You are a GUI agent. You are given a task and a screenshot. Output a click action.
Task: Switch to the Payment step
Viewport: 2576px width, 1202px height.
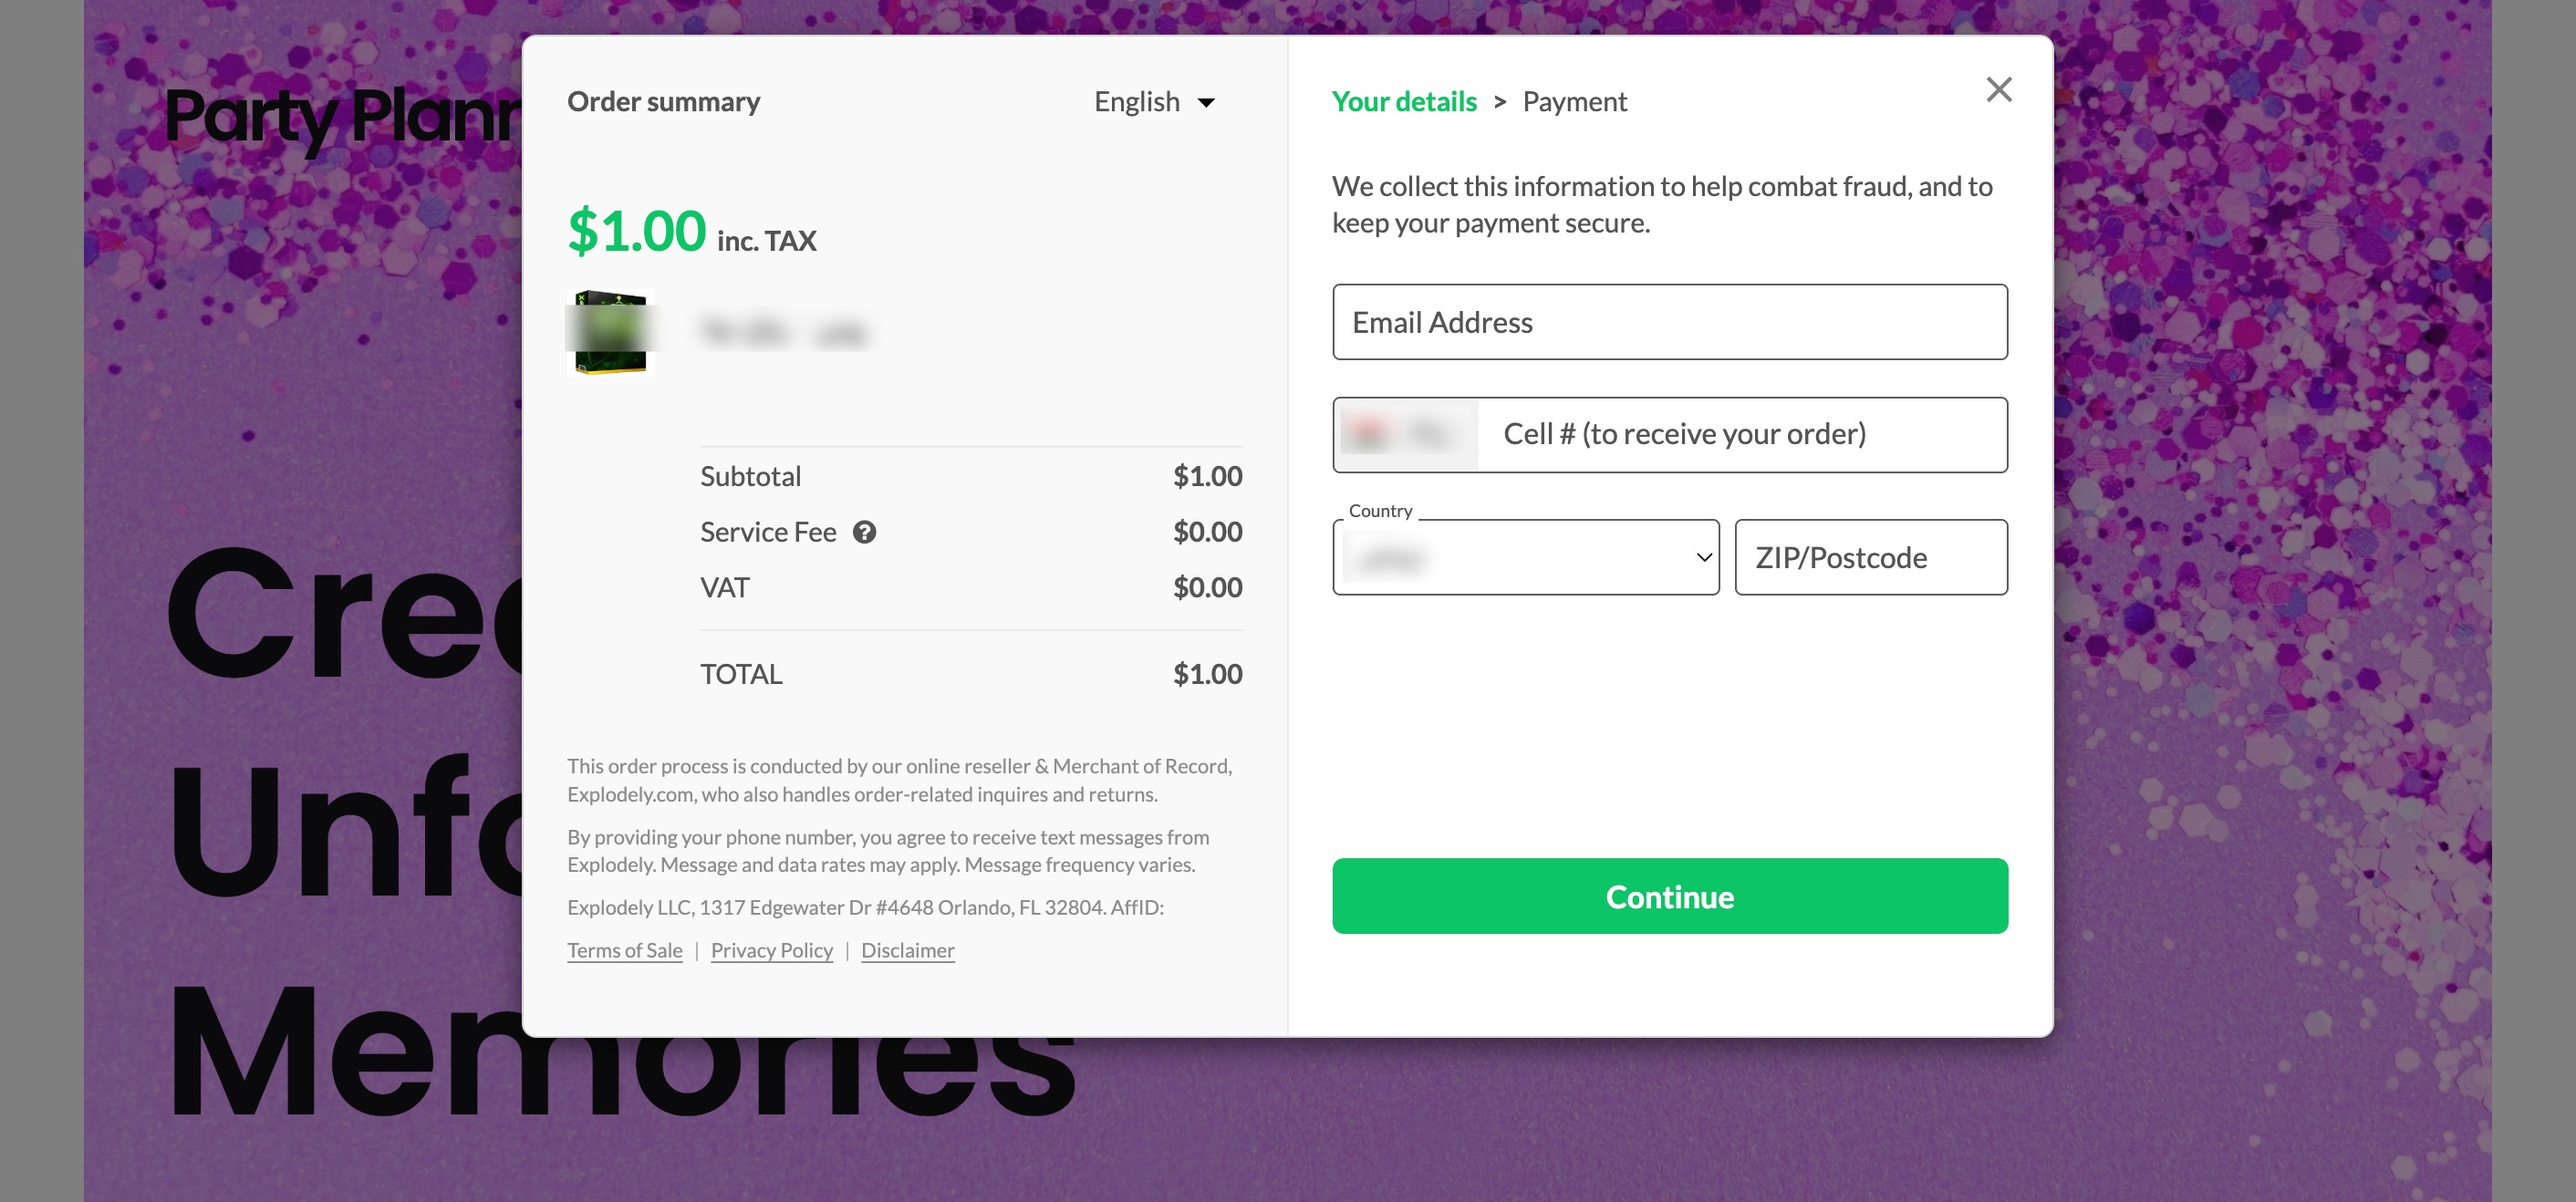coord(1574,102)
